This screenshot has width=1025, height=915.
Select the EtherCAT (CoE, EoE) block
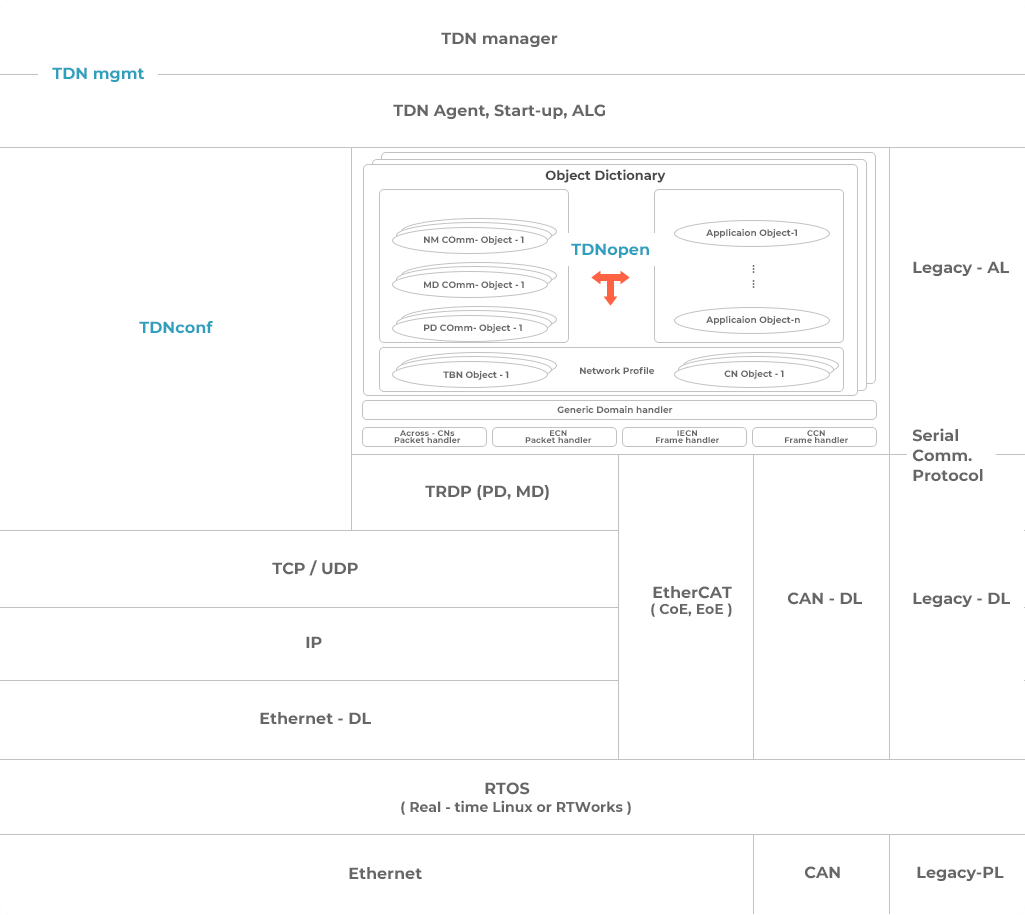pos(686,607)
